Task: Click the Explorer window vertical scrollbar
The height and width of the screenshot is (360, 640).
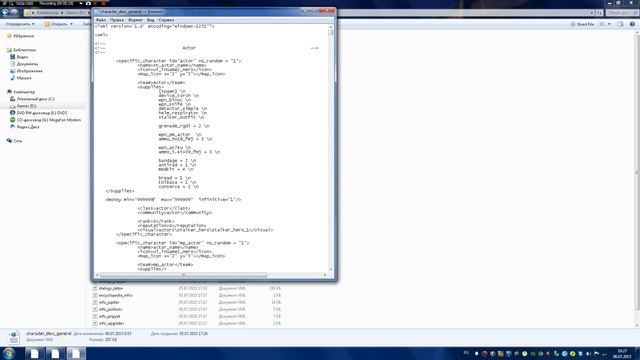Action: tap(637, 178)
